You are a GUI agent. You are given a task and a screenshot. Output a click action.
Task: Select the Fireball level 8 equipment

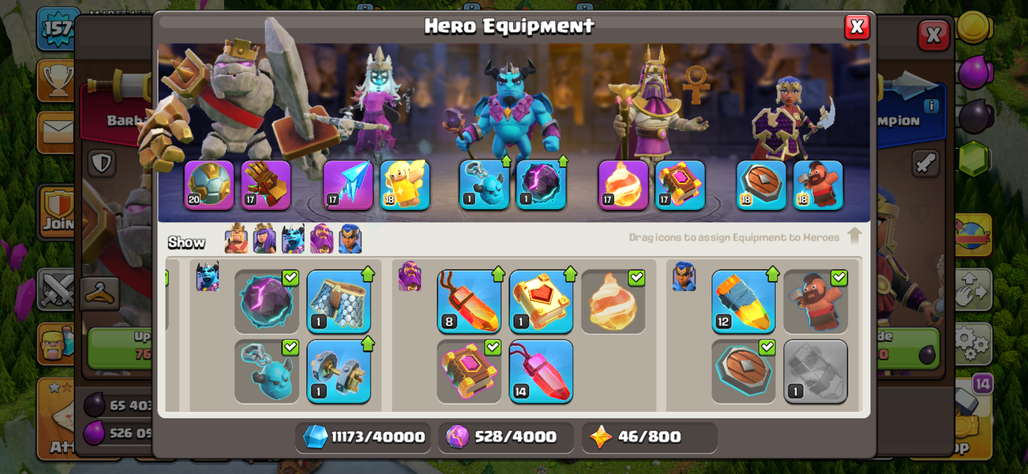click(469, 302)
